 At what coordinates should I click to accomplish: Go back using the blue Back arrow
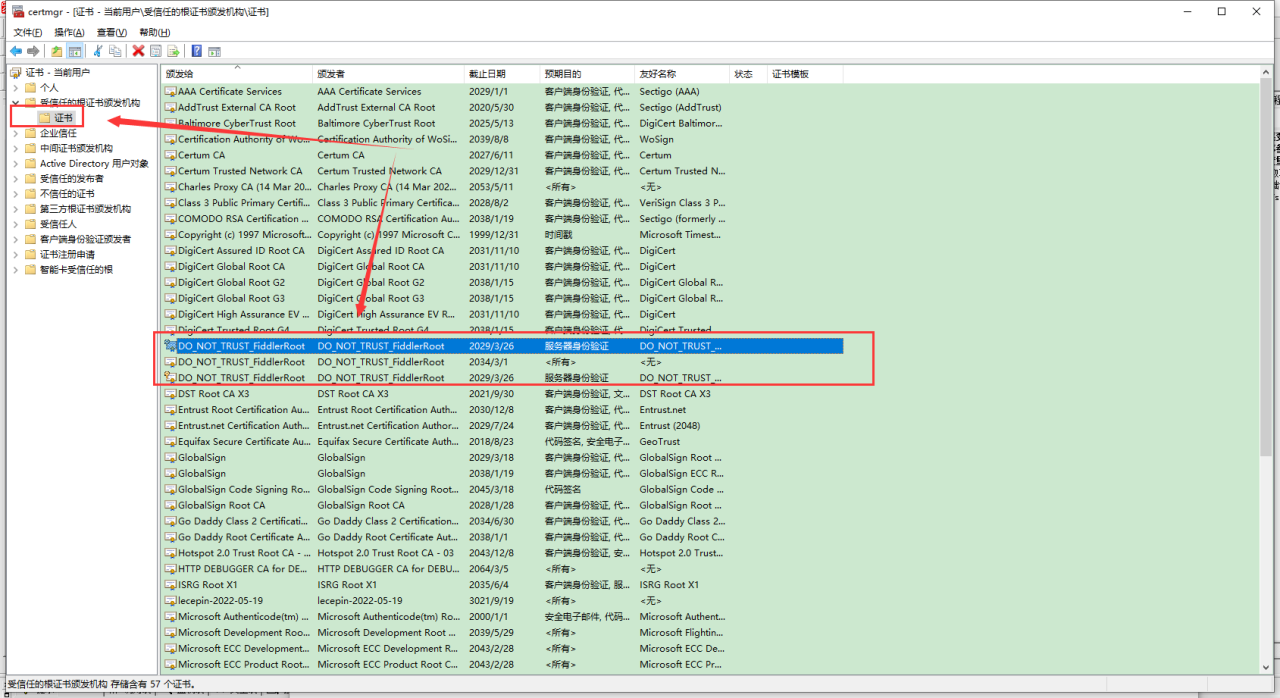(x=16, y=51)
